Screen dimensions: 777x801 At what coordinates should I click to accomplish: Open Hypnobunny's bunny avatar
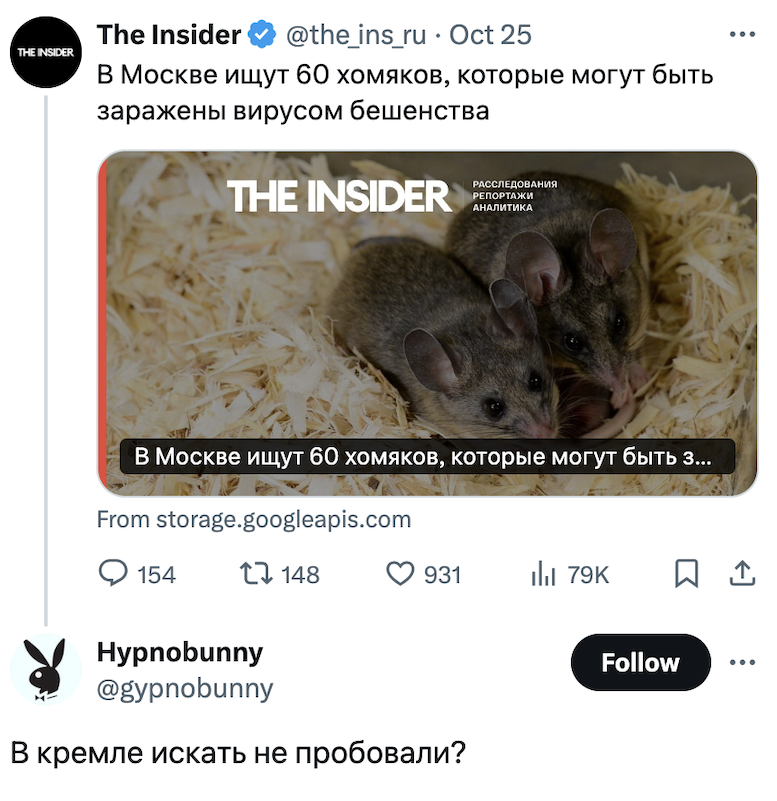tap(45, 670)
